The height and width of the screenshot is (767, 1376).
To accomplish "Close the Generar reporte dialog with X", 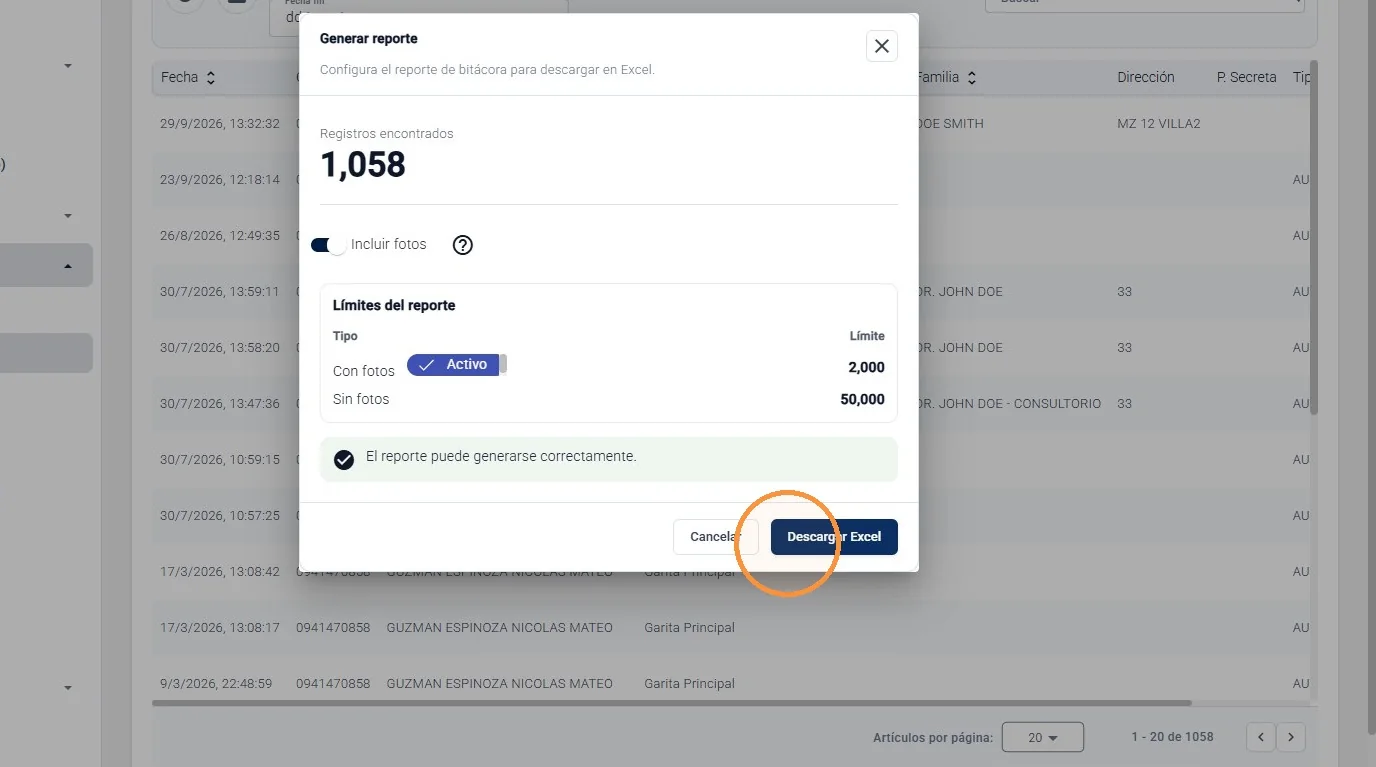I will (x=881, y=46).
